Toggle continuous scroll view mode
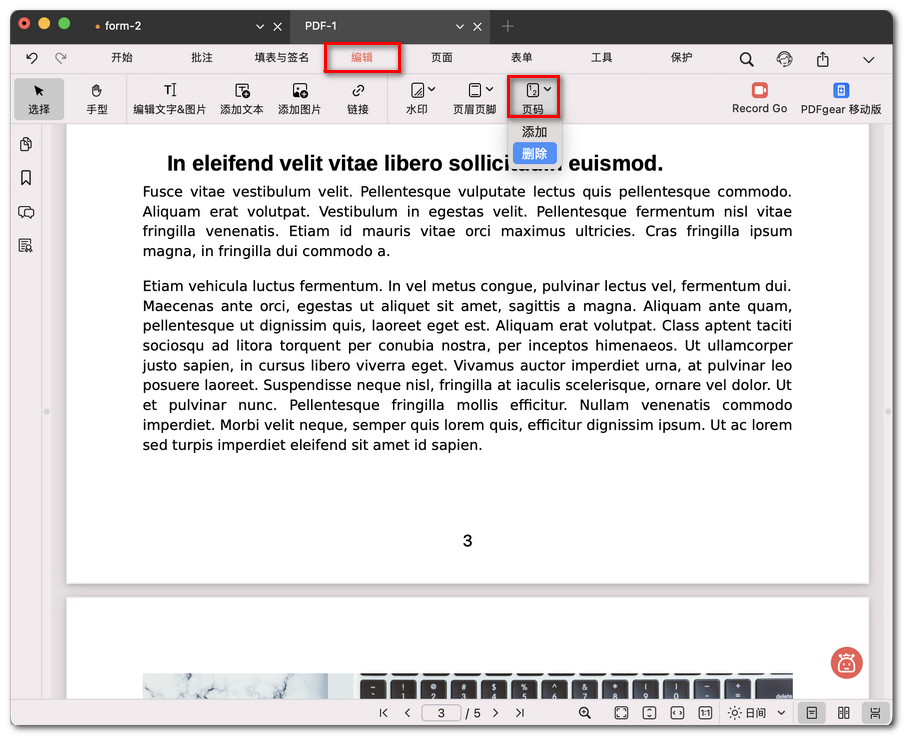Screen dimensions: 904x736 pyautogui.click(x=875, y=712)
